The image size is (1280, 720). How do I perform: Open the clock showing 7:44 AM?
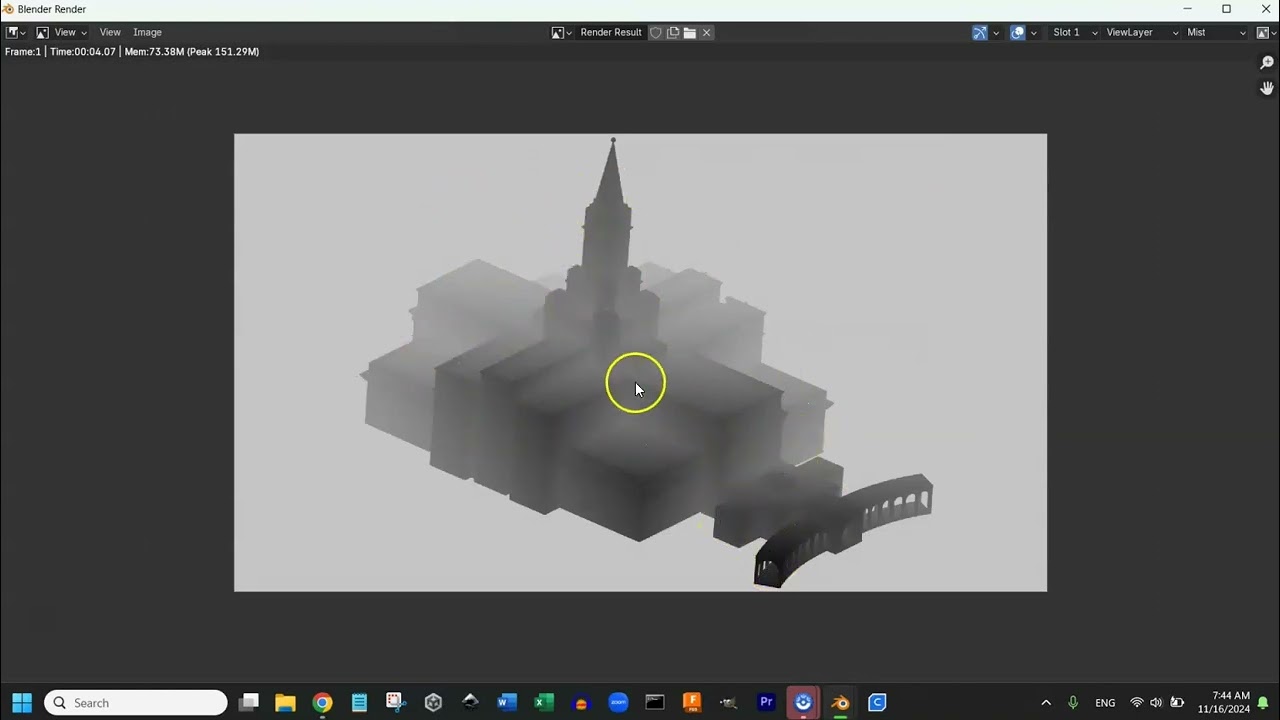[x=1224, y=702]
